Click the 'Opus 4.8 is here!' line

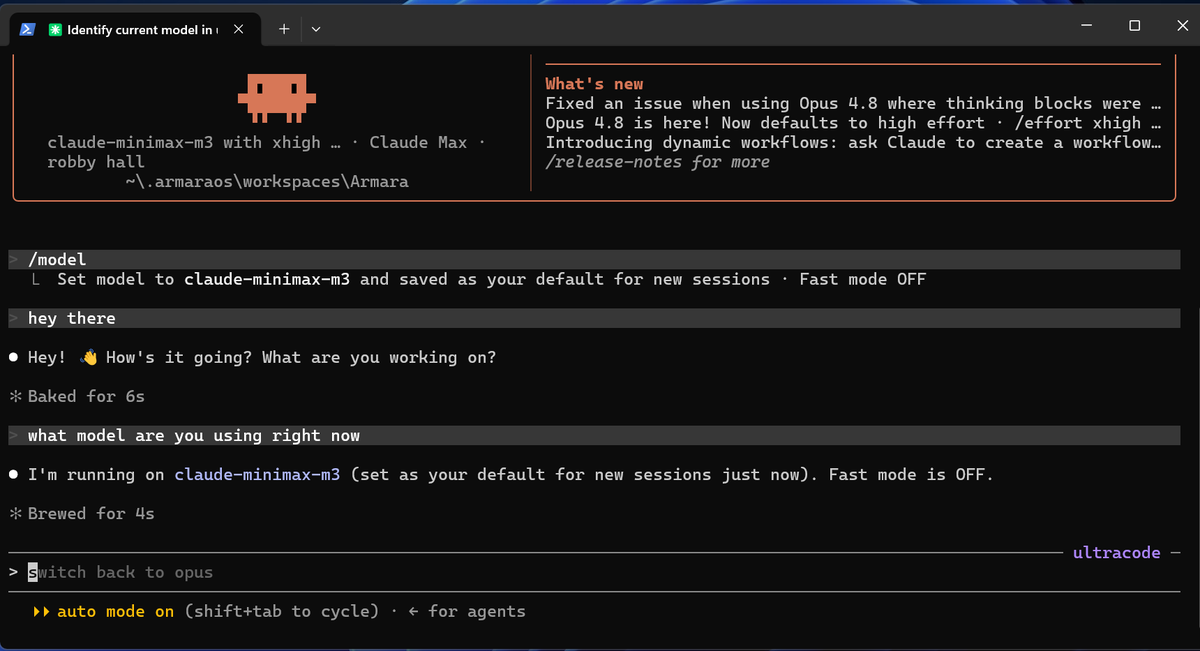pyautogui.click(x=852, y=123)
